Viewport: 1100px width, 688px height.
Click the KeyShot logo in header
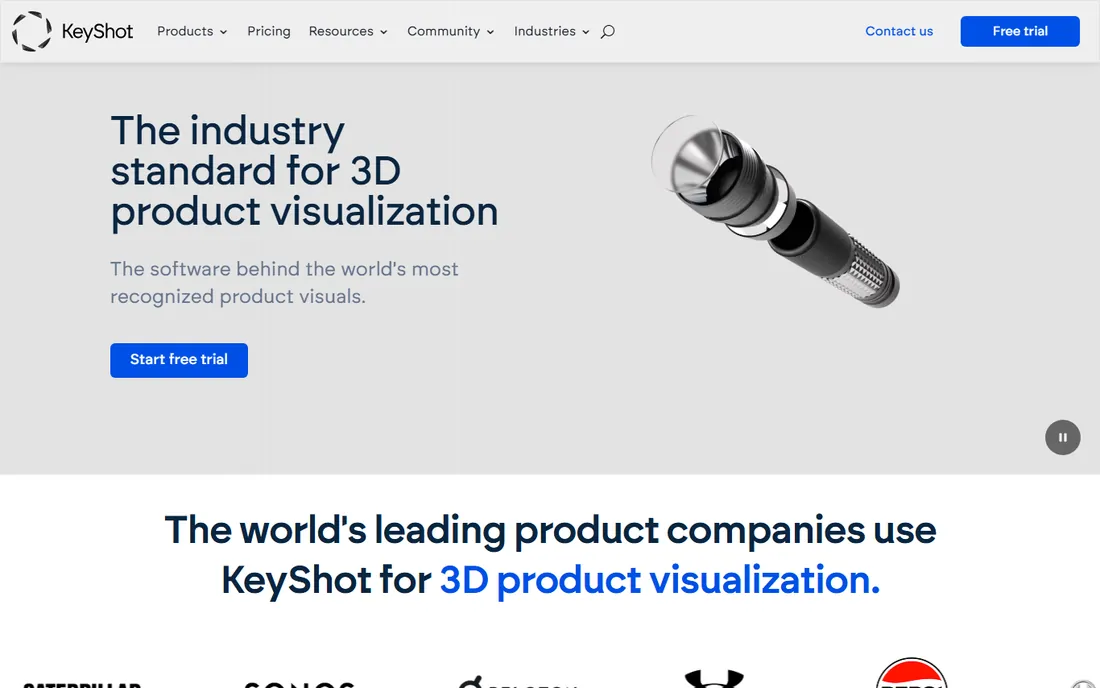(72, 32)
